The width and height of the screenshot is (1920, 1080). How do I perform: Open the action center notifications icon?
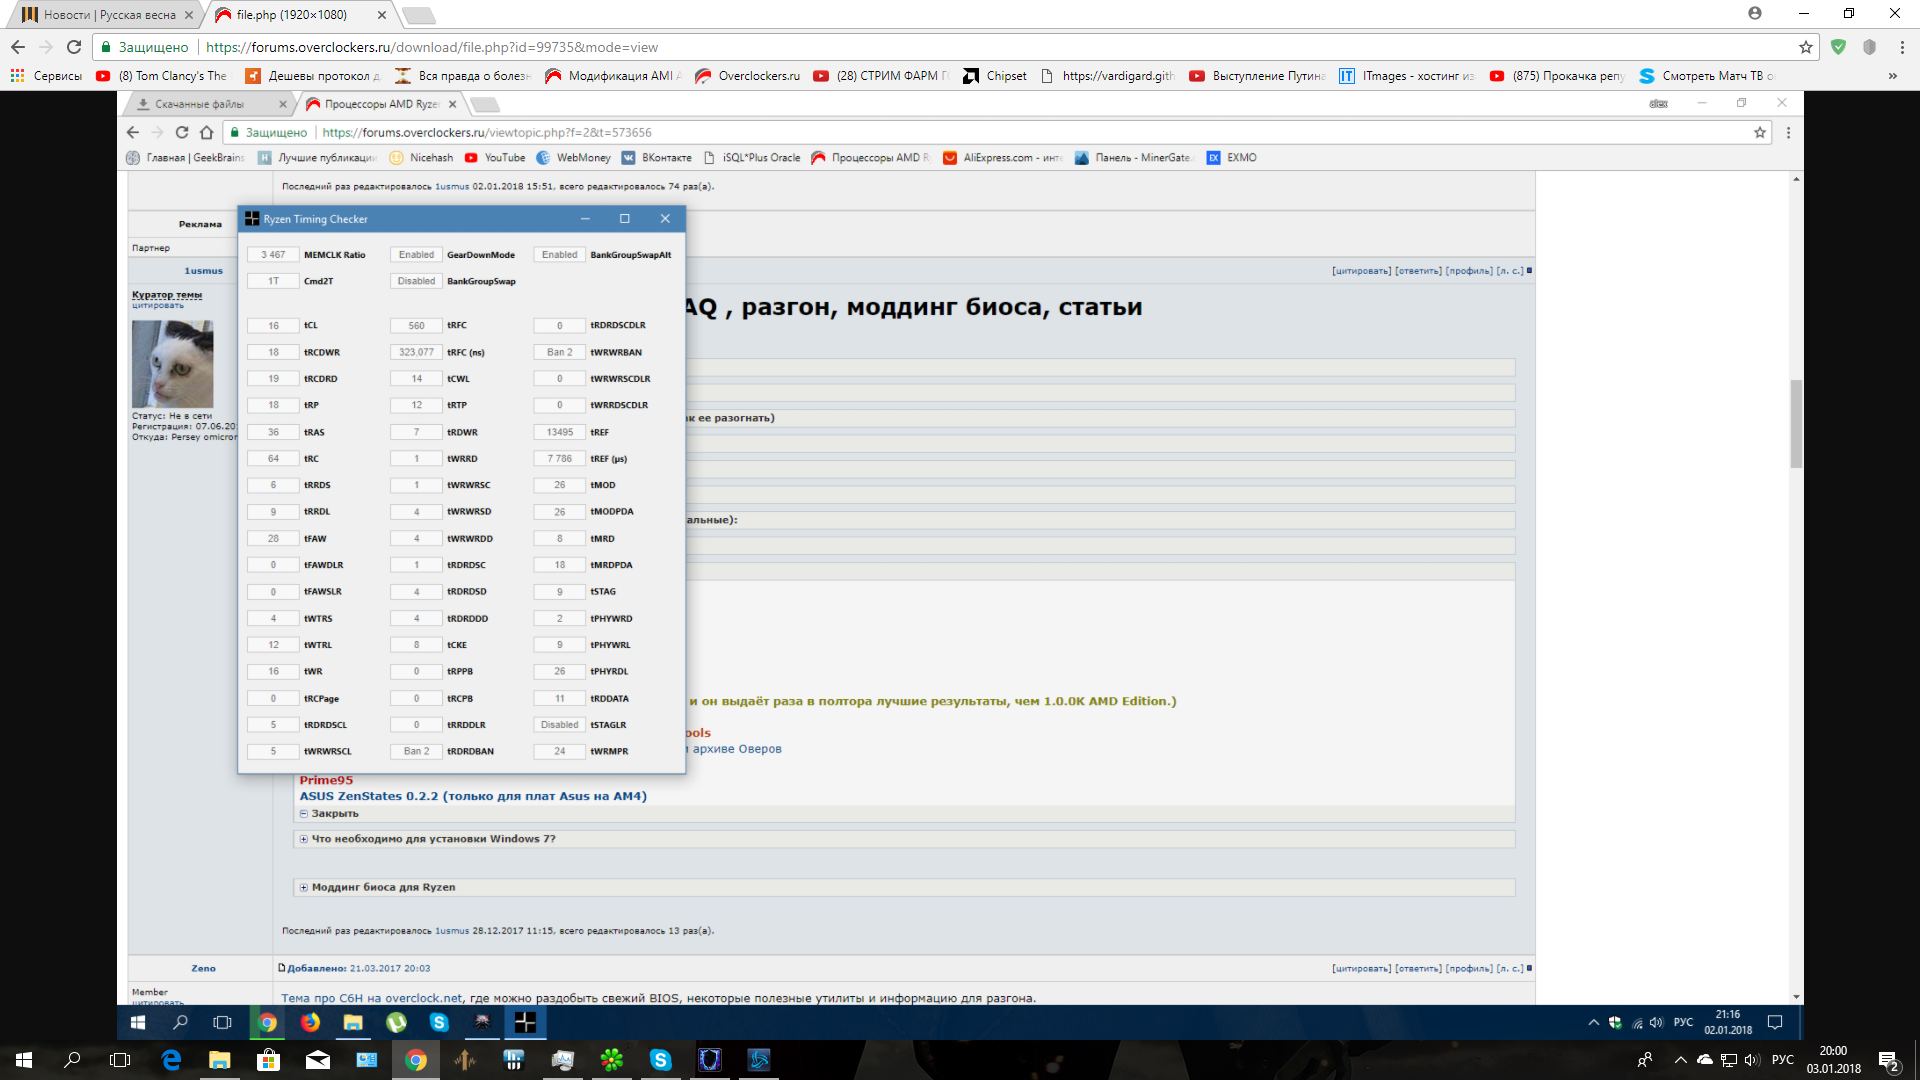click(x=1888, y=1060)
